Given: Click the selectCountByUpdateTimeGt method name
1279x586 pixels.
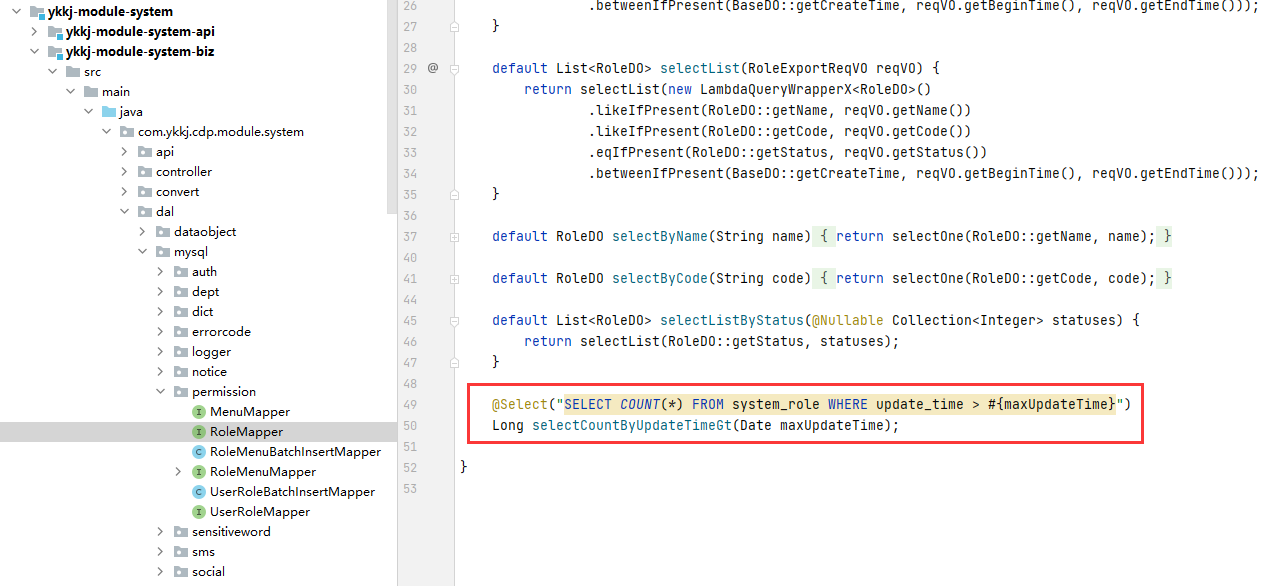Looking at the screenshot, I should click(x=632, y=425).
